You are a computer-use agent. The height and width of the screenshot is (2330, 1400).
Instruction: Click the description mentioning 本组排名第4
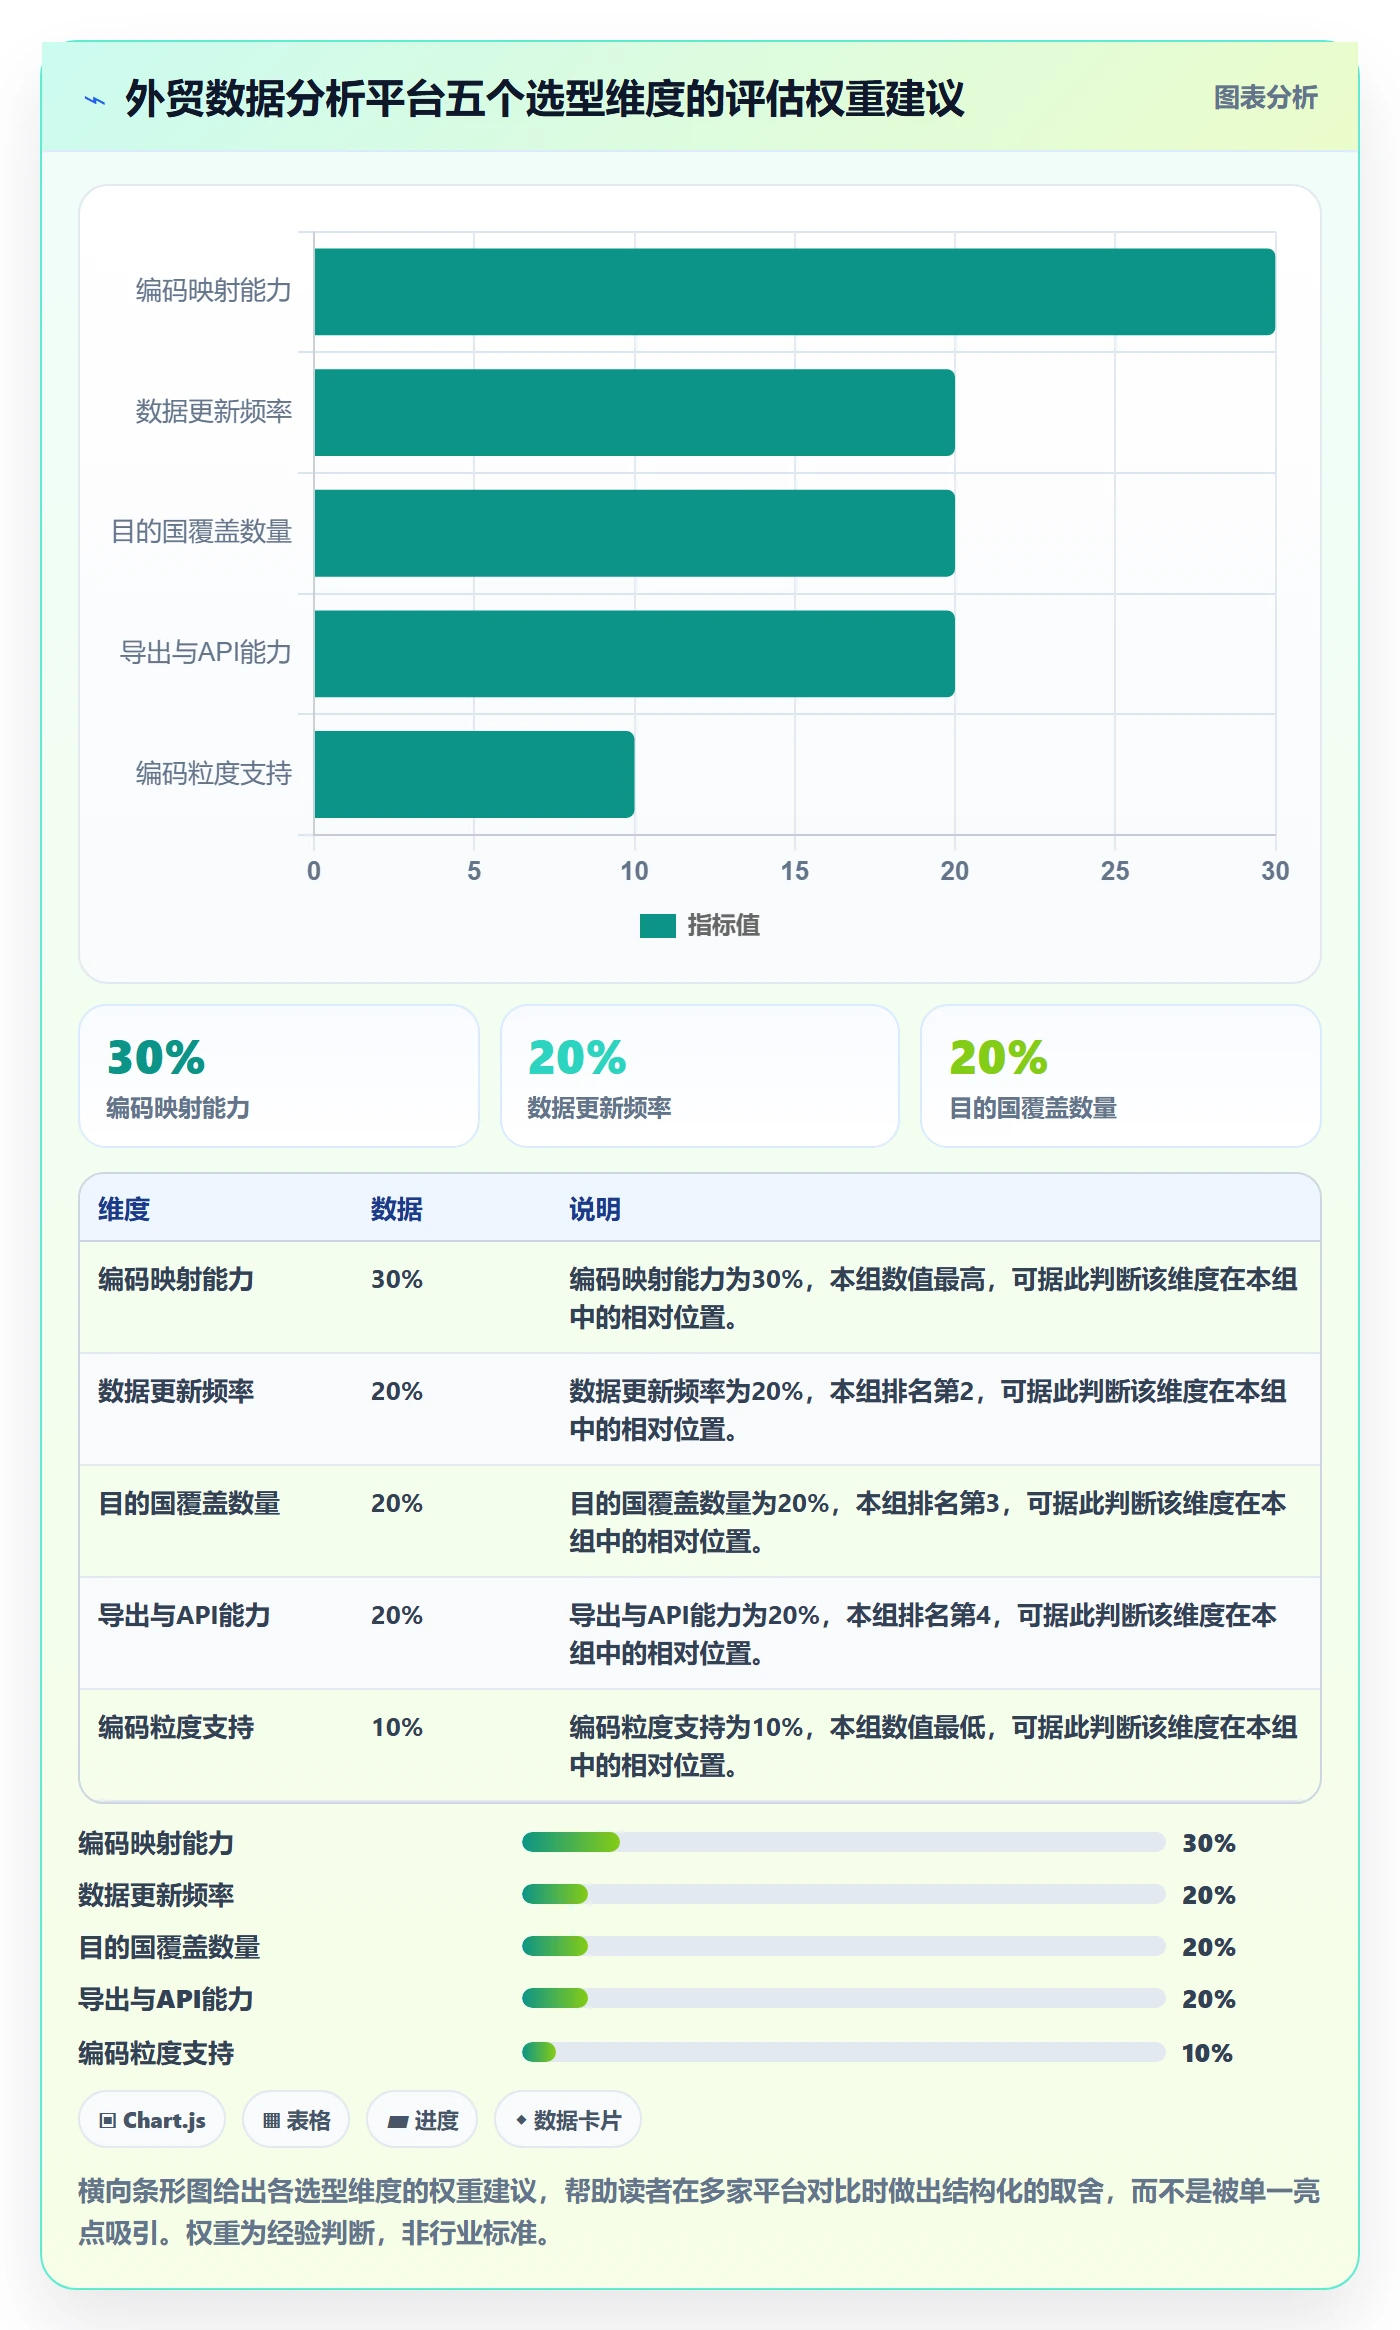[x=924, y=1634]
